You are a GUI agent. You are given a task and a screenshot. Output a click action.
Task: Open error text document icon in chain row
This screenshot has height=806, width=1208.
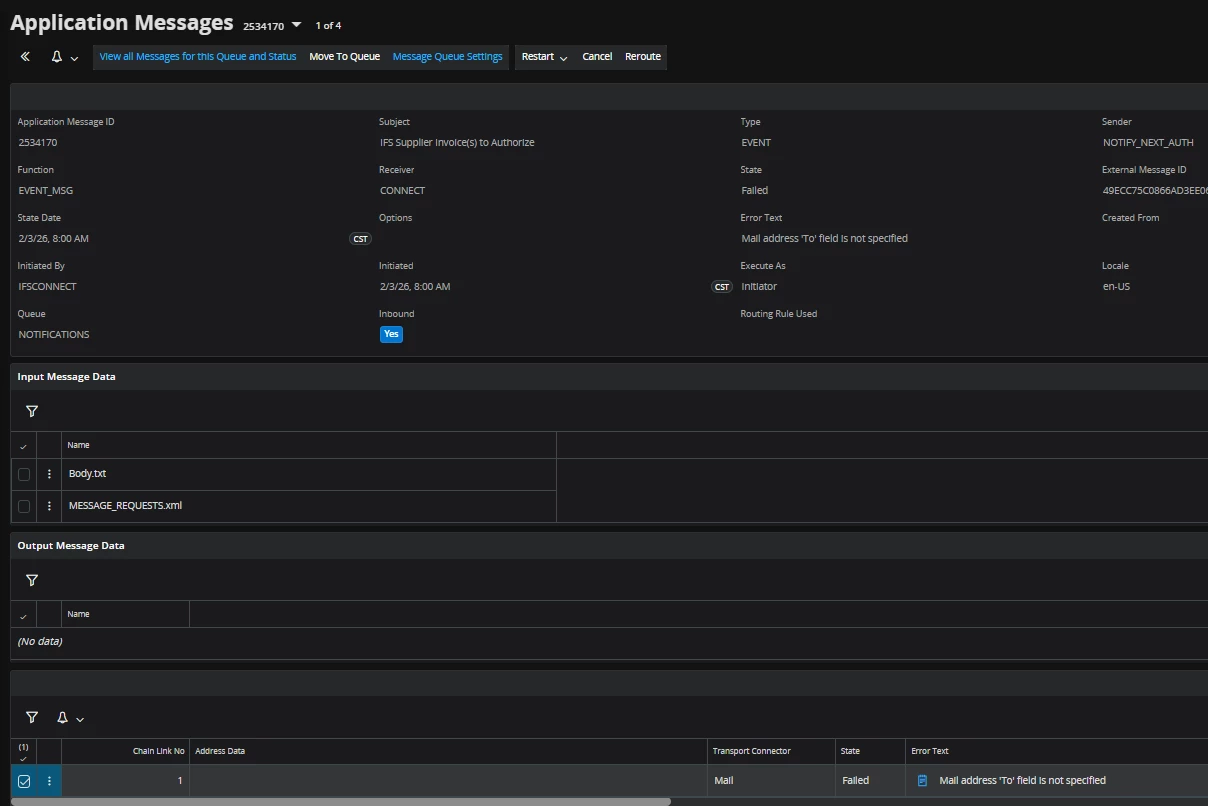(x=923, y=780)
